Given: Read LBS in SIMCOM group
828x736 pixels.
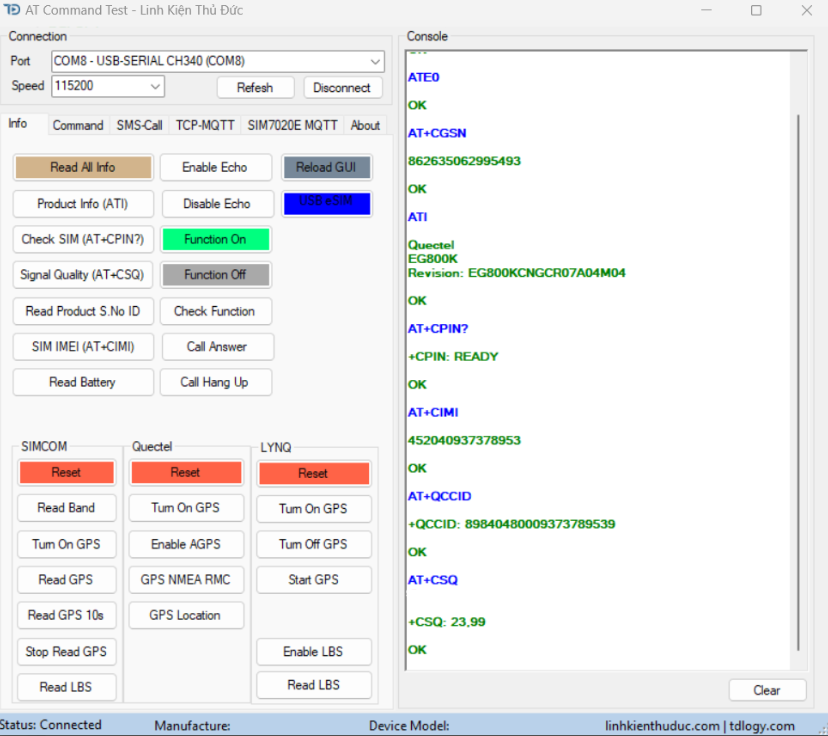Looking at the screenshot, I should click(67, 687).
